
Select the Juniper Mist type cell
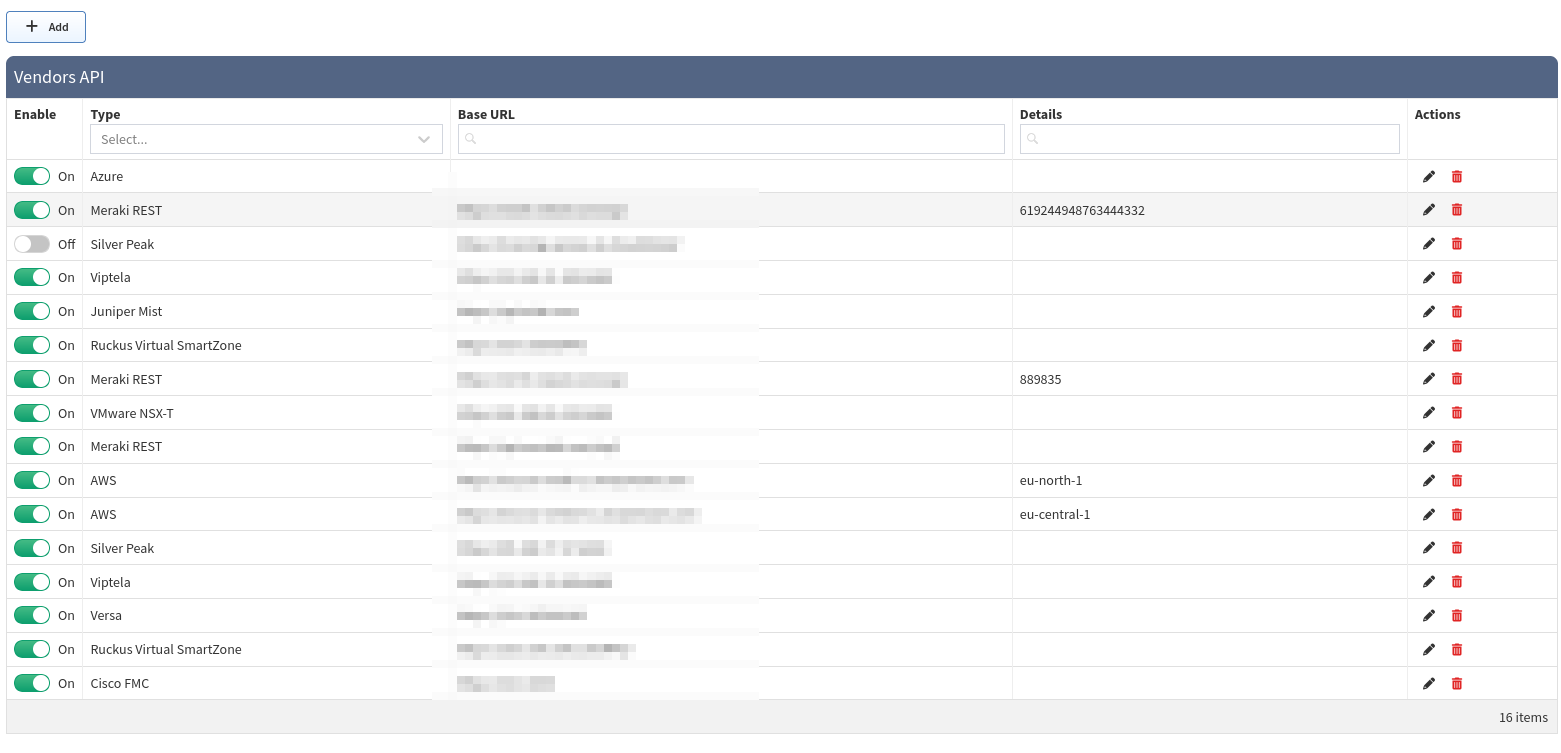click(126, 311)
